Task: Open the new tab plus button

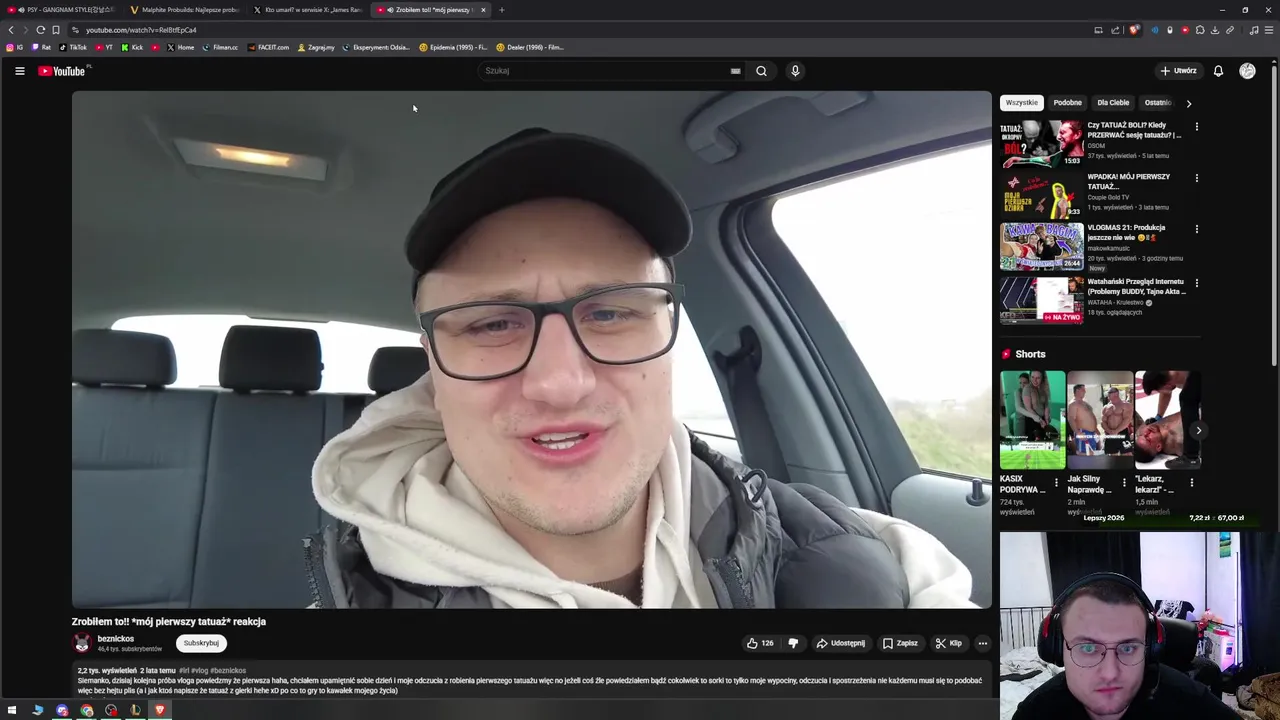Action: pyautogui.click(x=502, y=10)
